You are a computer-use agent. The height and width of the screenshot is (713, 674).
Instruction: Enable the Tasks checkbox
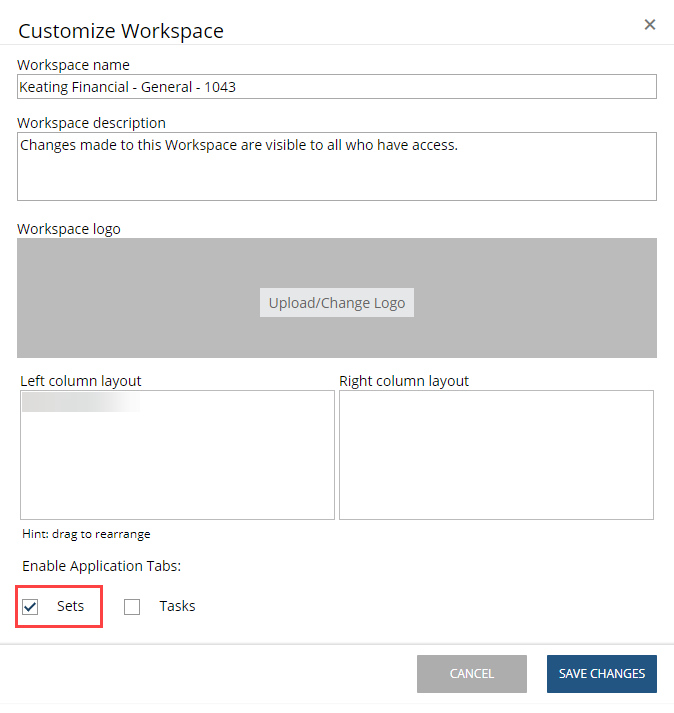coord(132,607)
